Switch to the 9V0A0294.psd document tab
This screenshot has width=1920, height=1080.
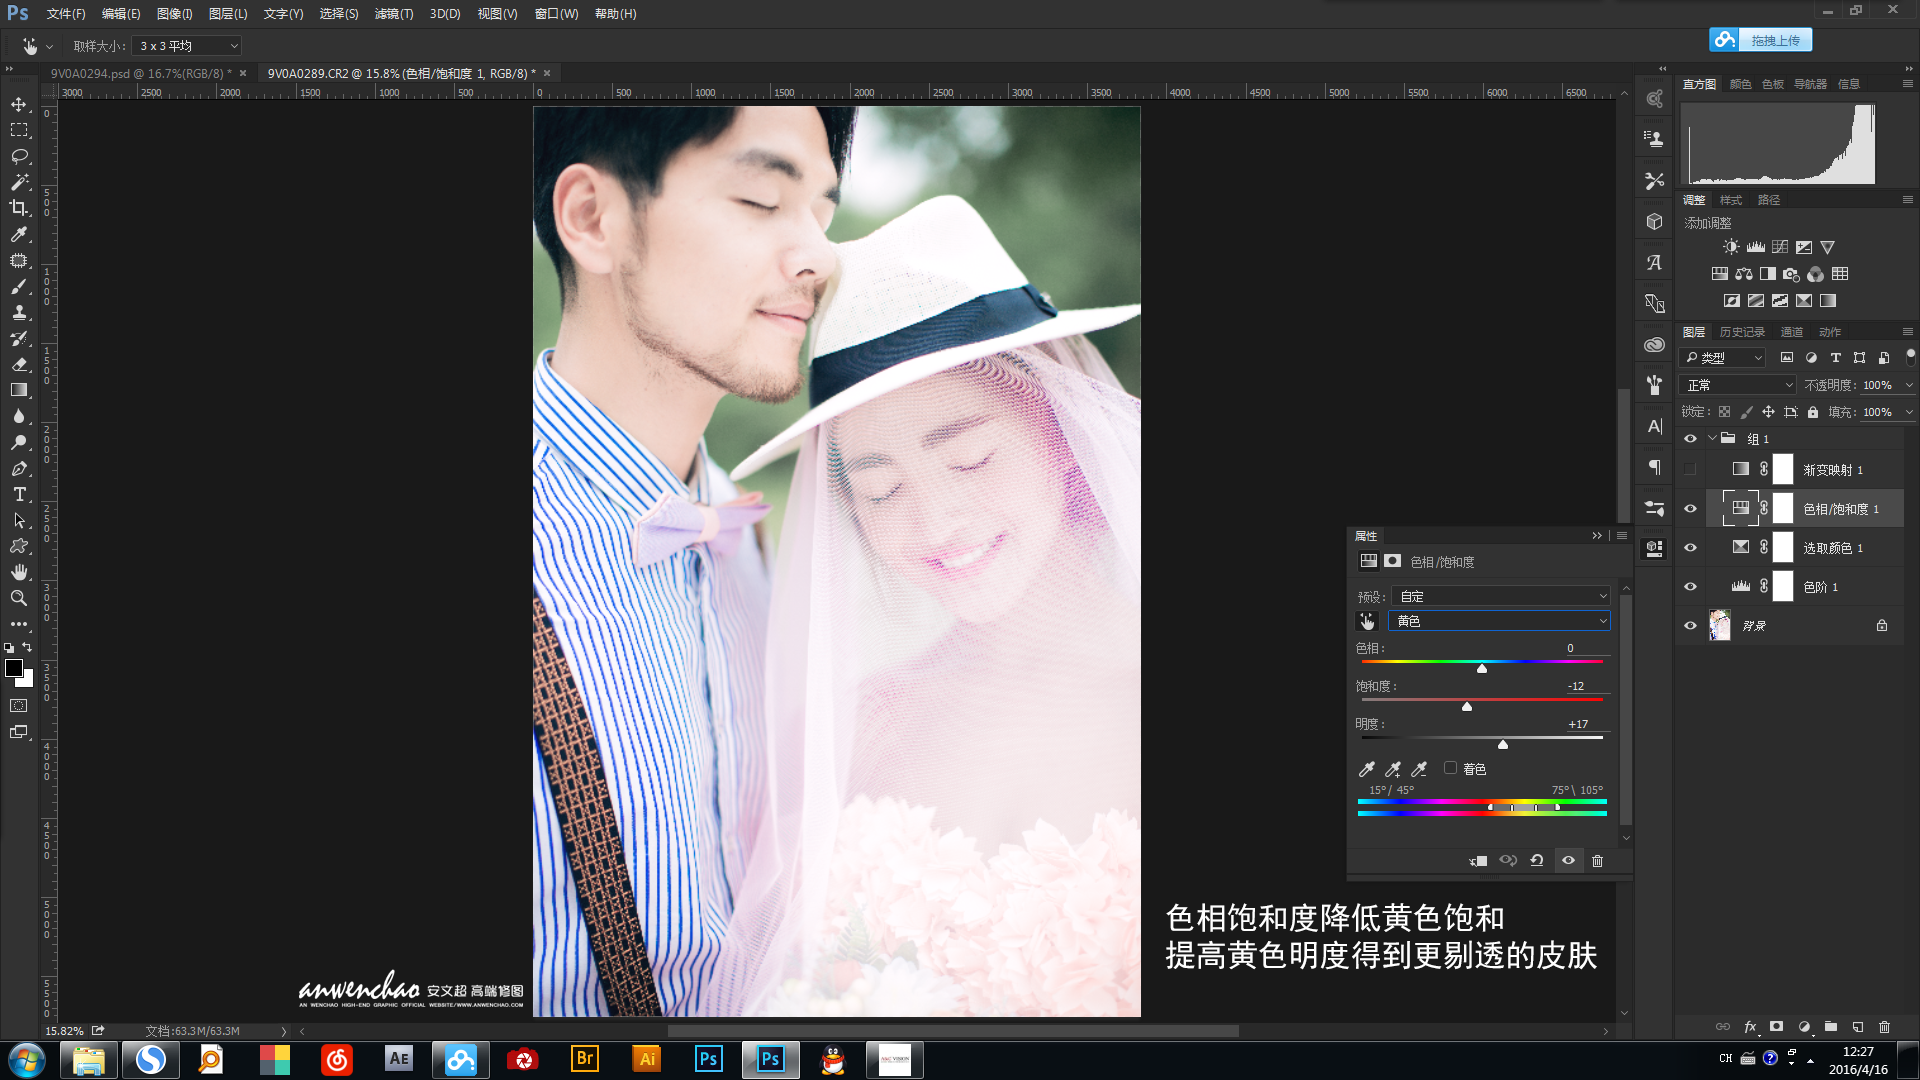[x=141, y=73]
